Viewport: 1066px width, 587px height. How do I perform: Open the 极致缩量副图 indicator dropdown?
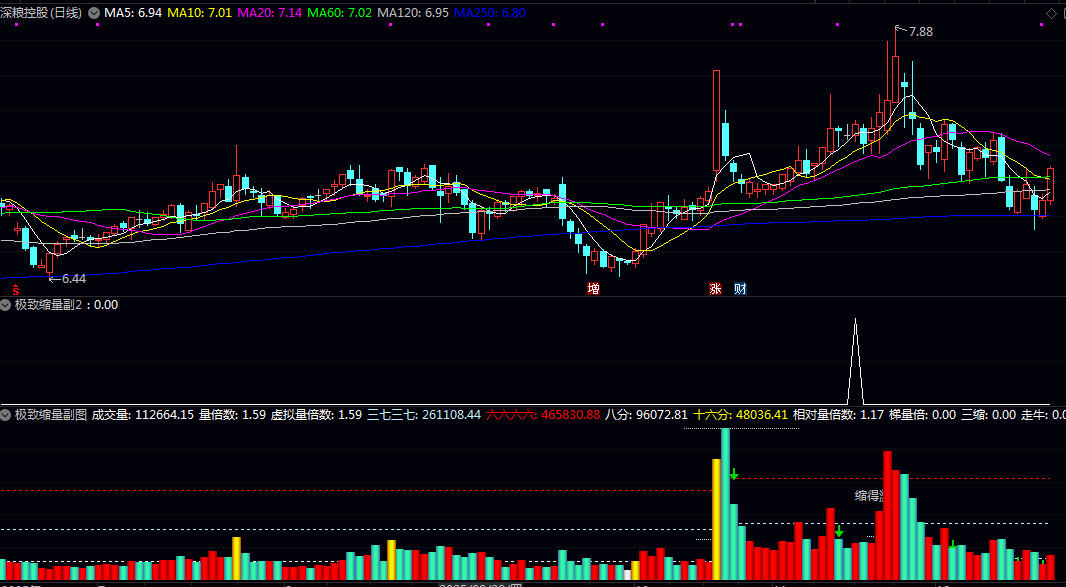coord(6,415)
